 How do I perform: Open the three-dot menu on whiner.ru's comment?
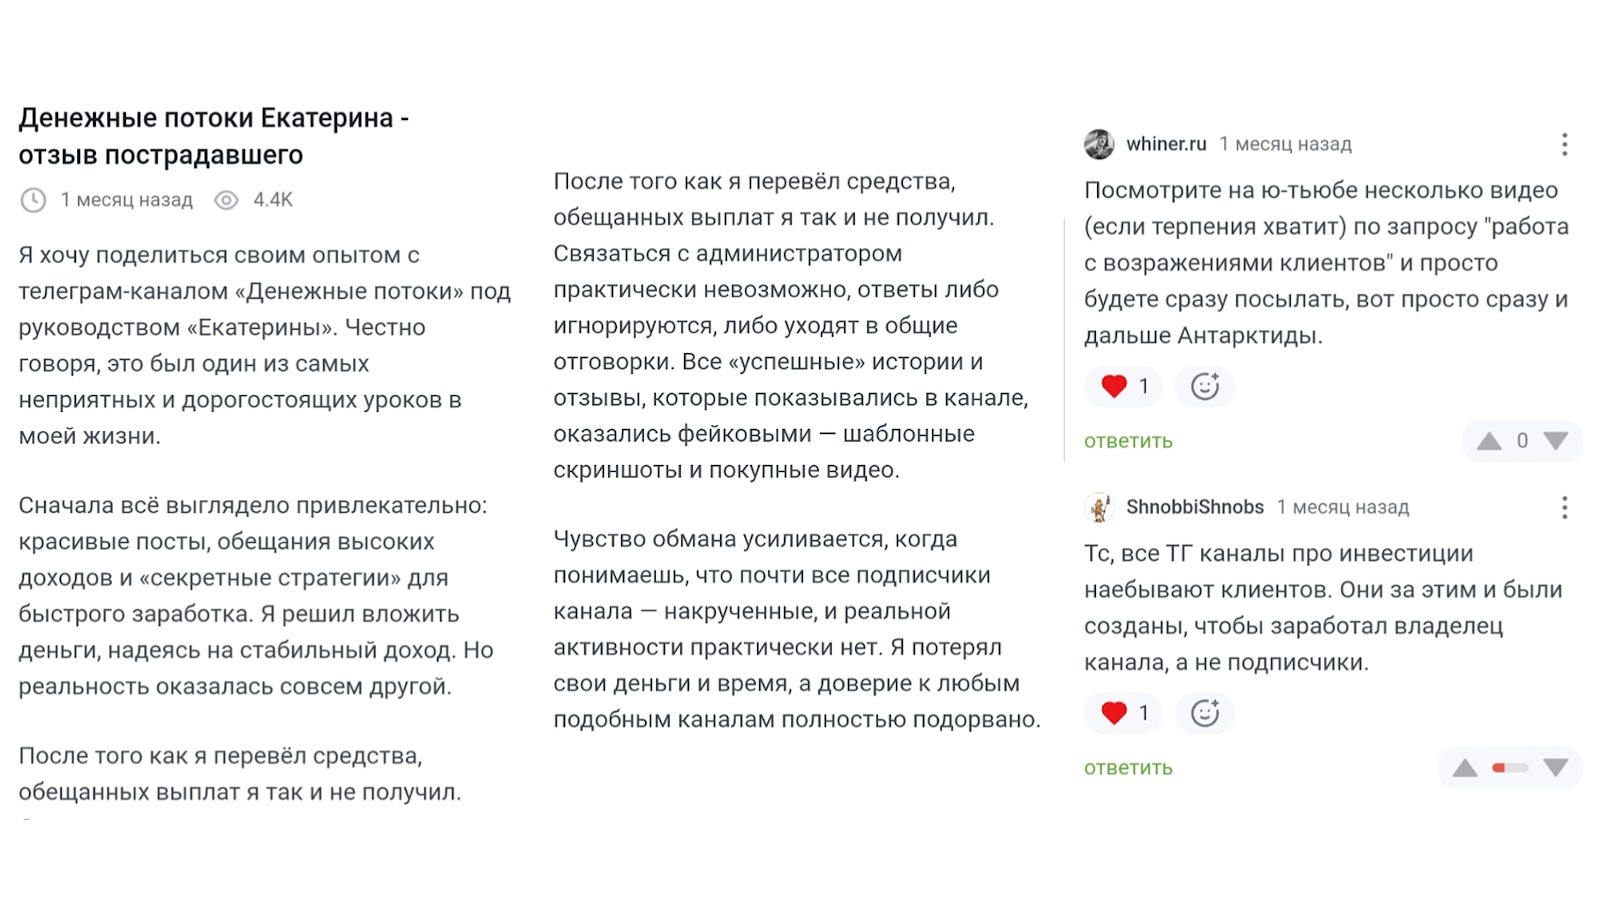pyautogui.click(x=1565, y=143)
